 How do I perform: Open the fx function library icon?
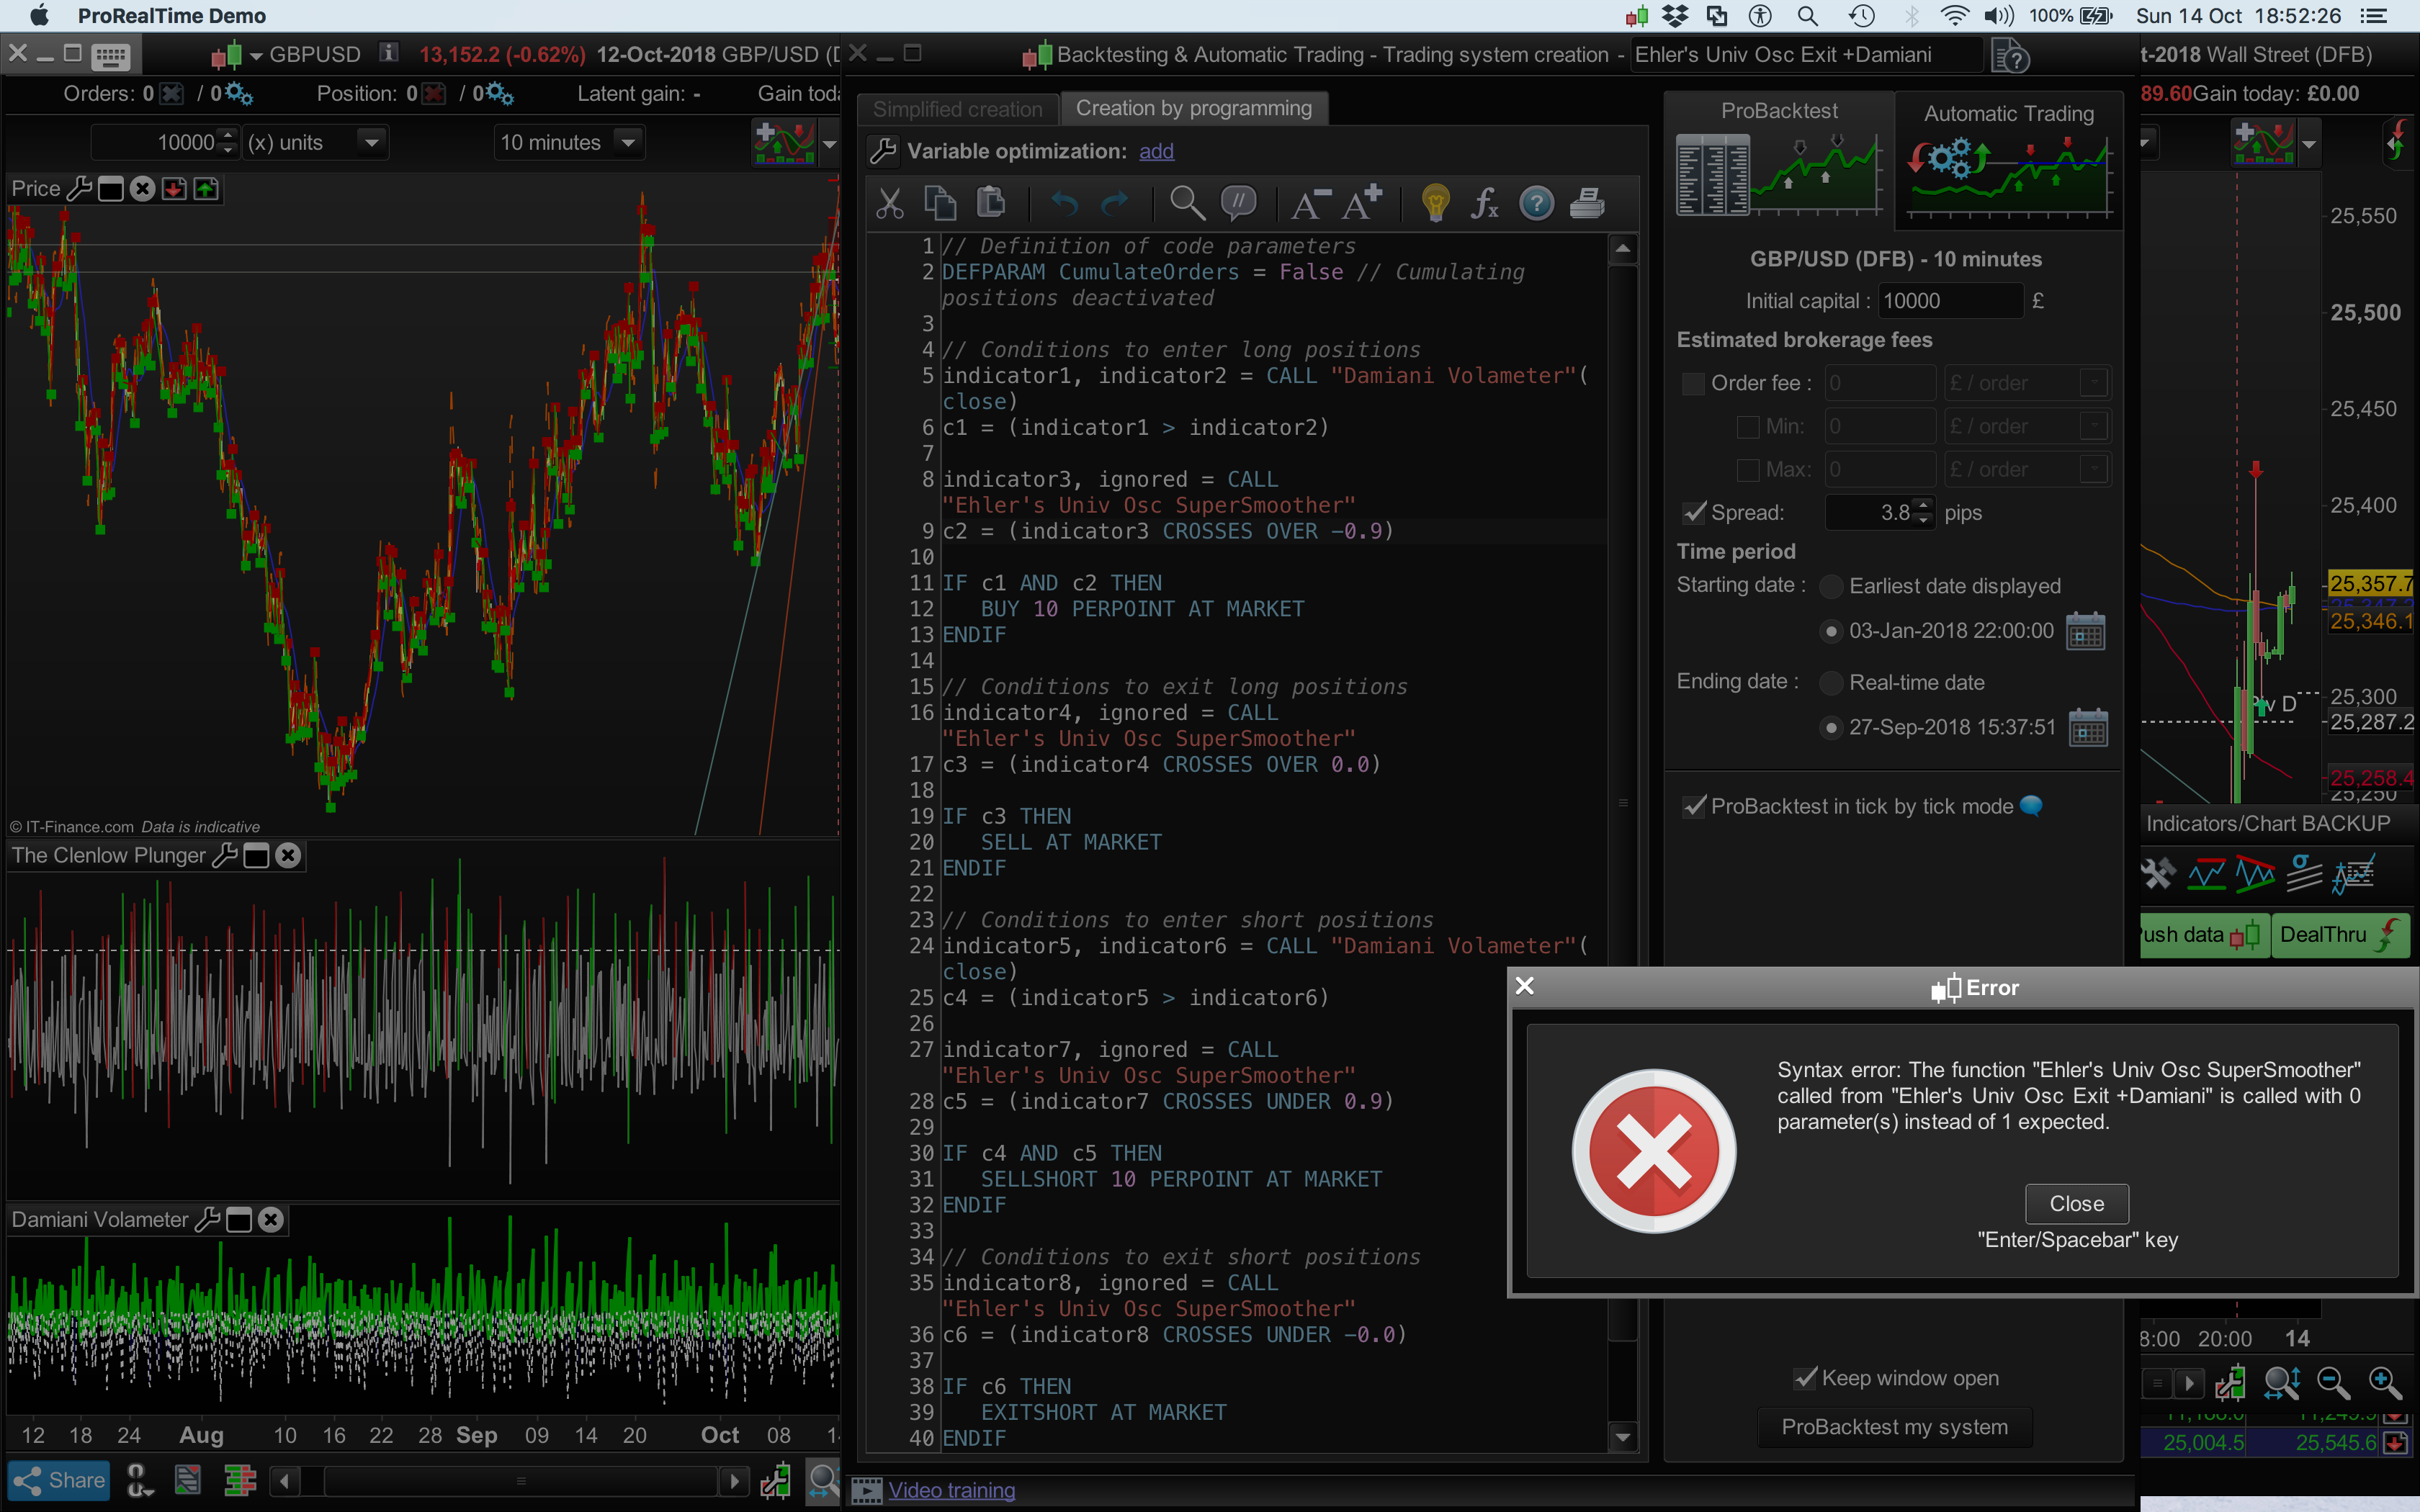pos(1484,204)
